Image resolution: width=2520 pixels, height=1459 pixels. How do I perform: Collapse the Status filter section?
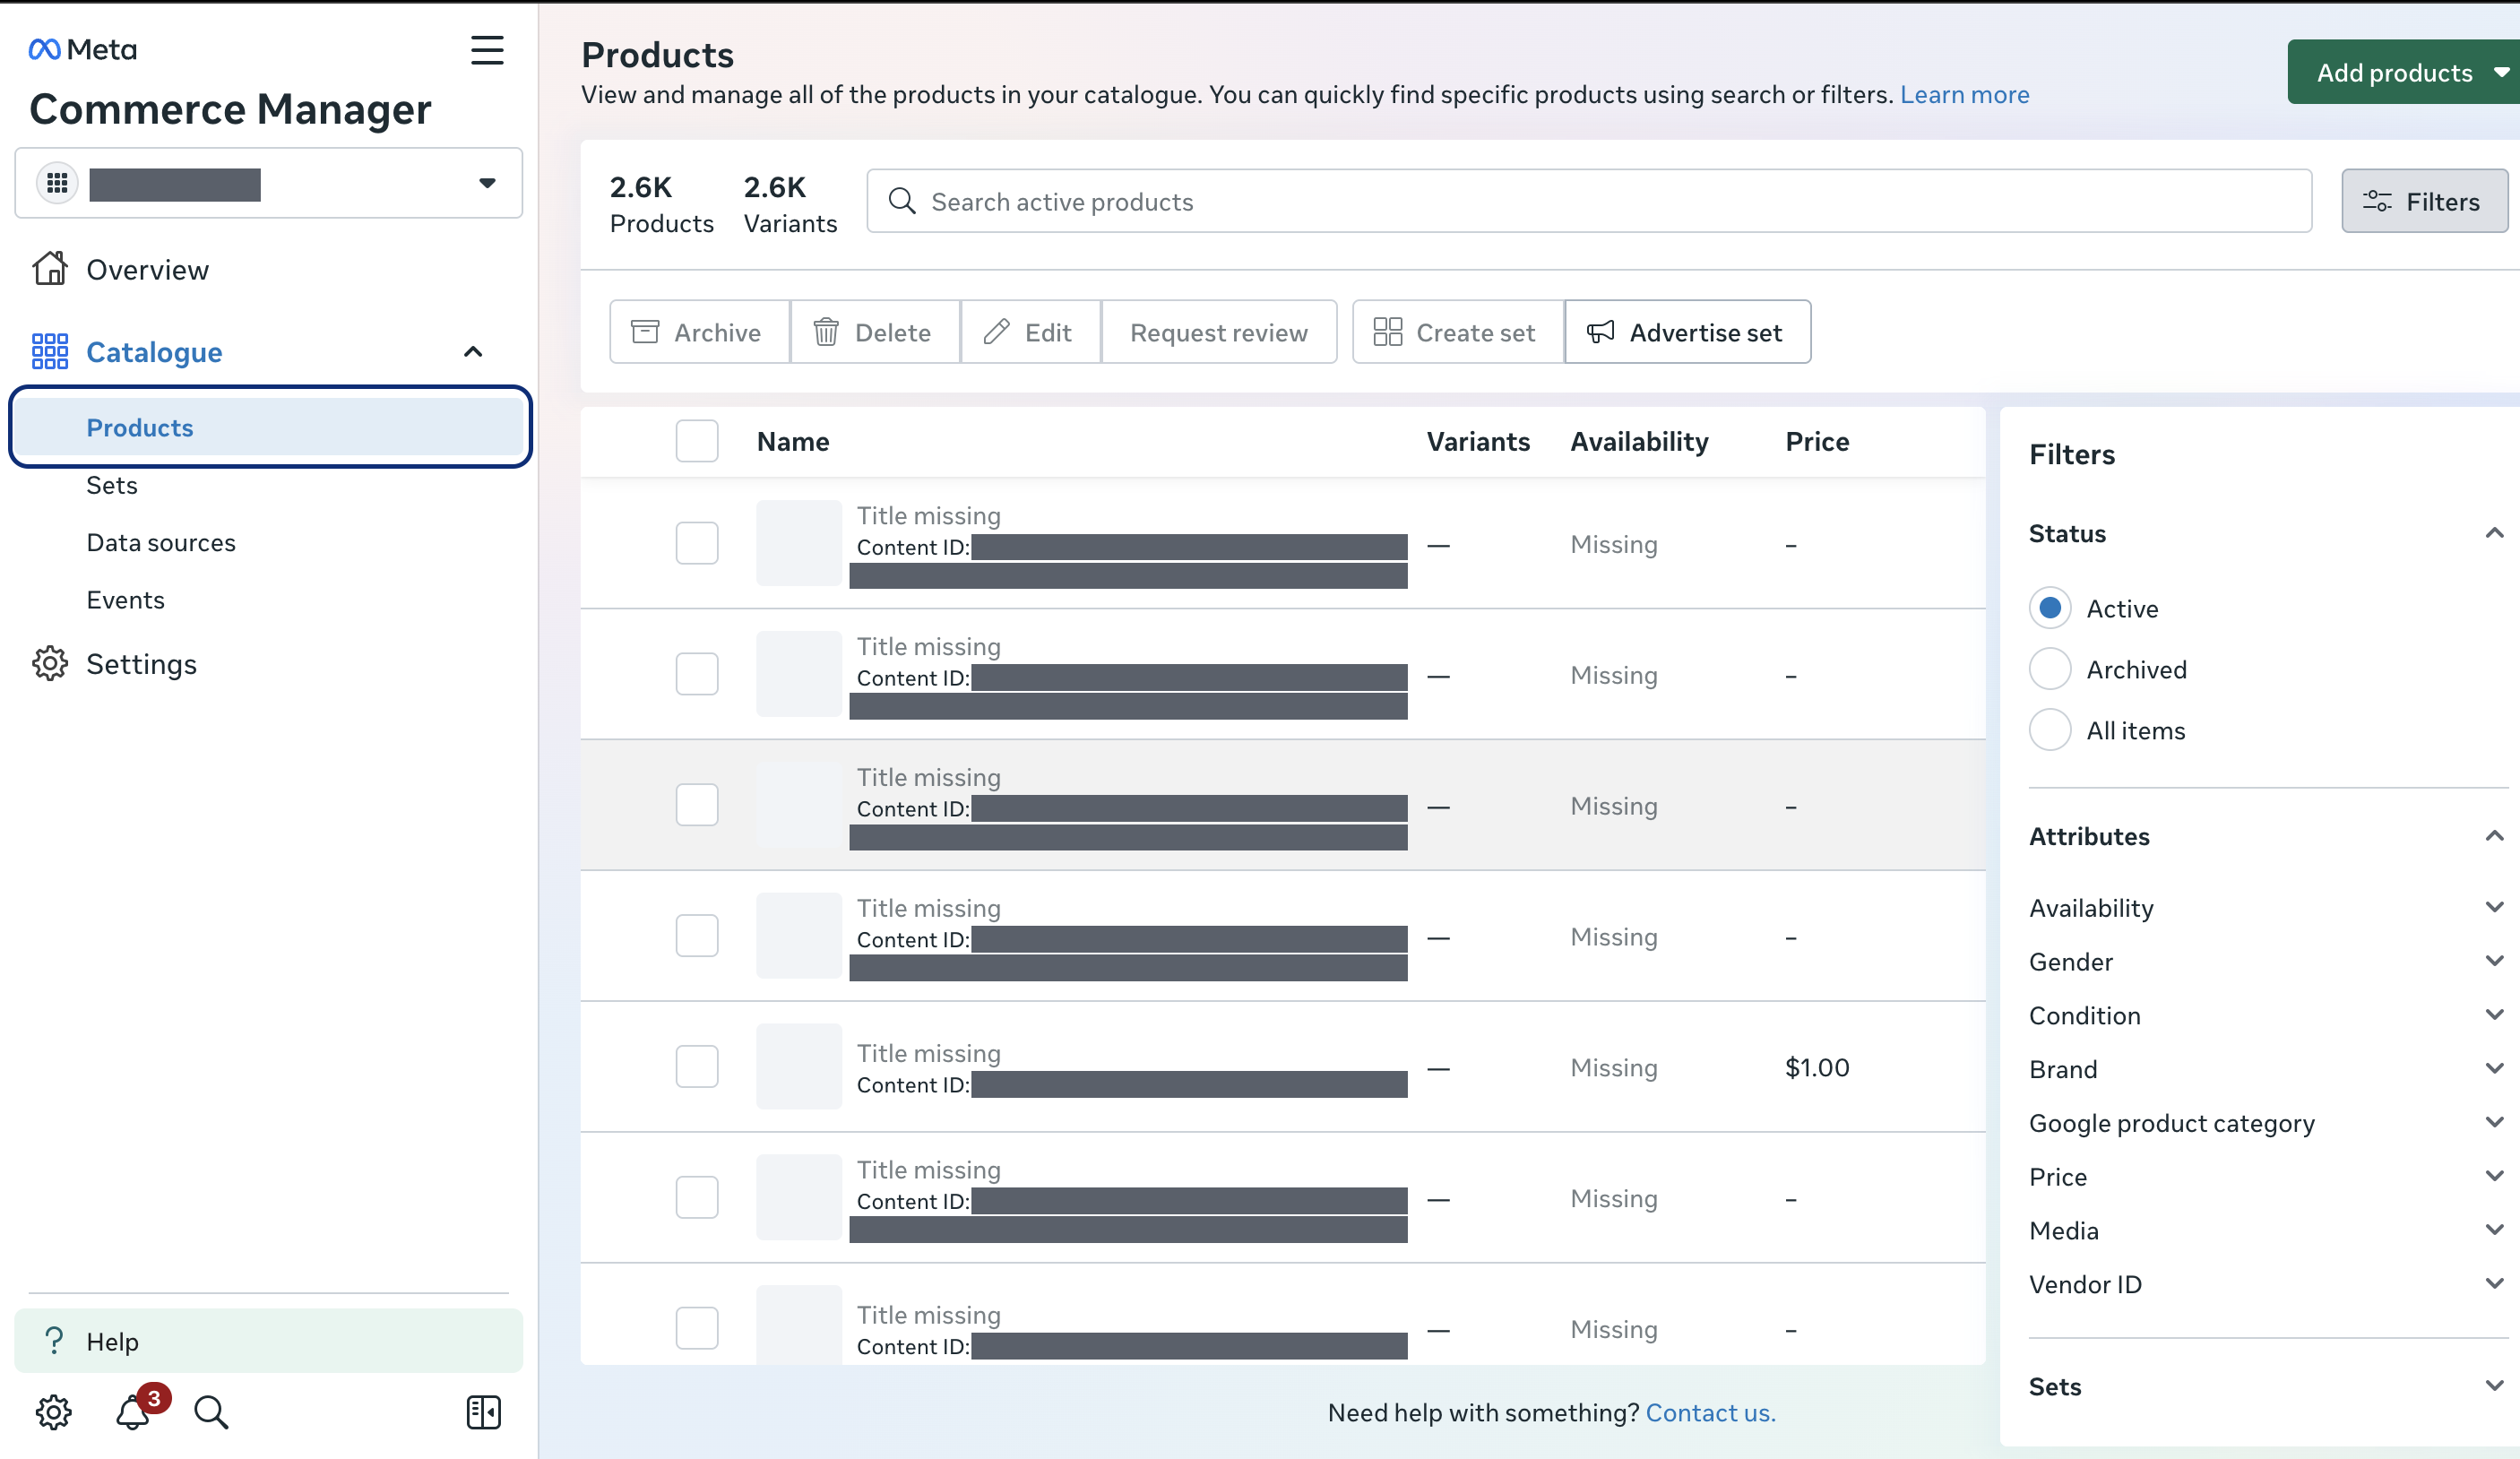click(x=2494, y=533)
